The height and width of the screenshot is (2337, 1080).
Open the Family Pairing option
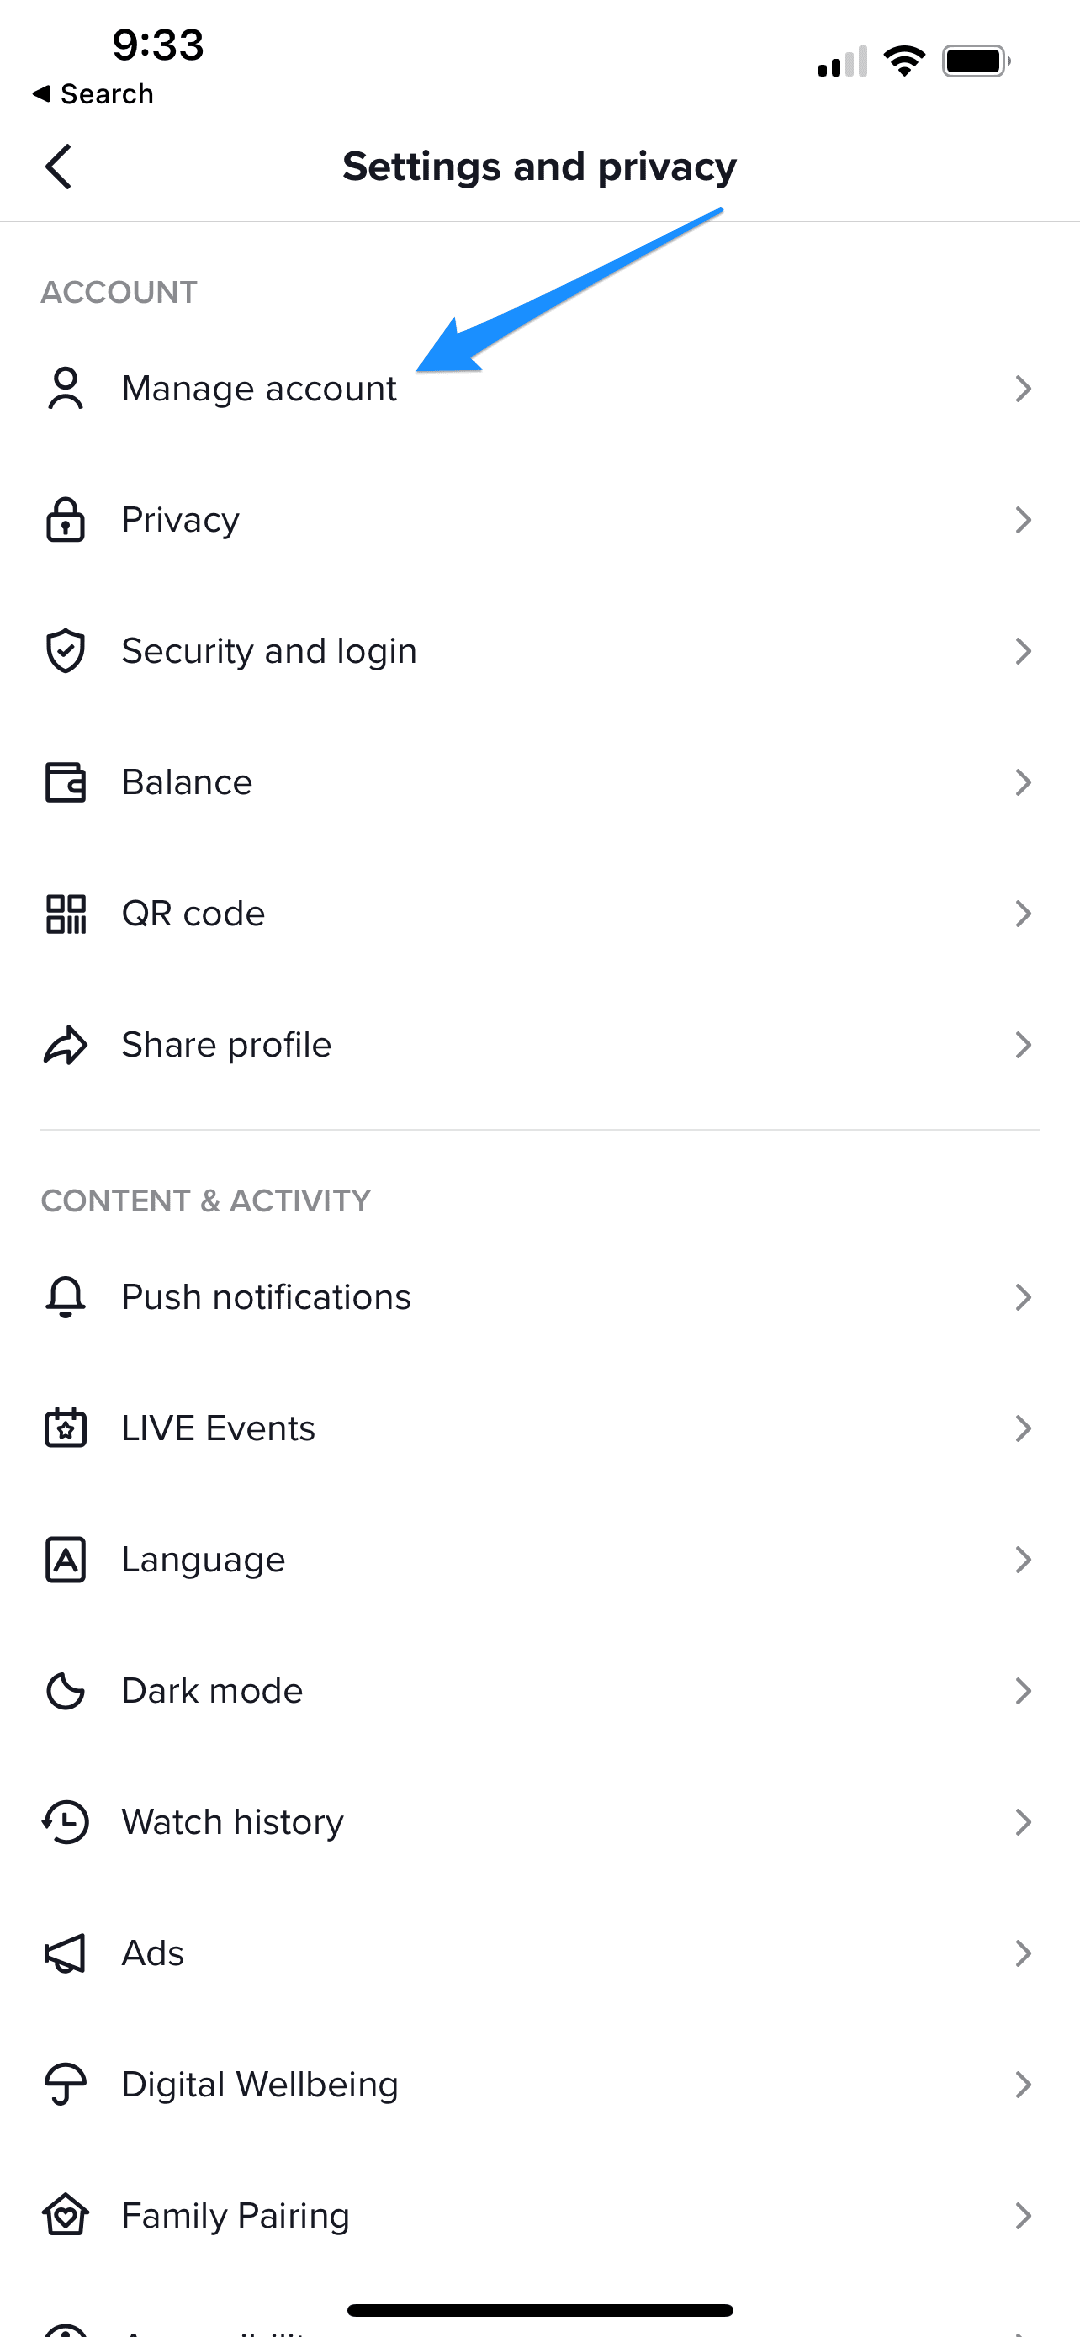pyautogui.click(x=235, y=2216)
